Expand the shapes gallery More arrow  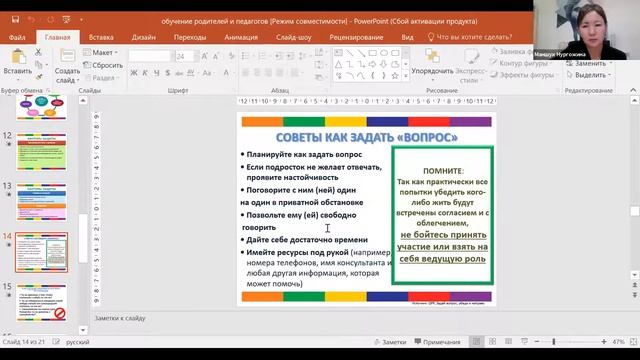coord(405,76)
